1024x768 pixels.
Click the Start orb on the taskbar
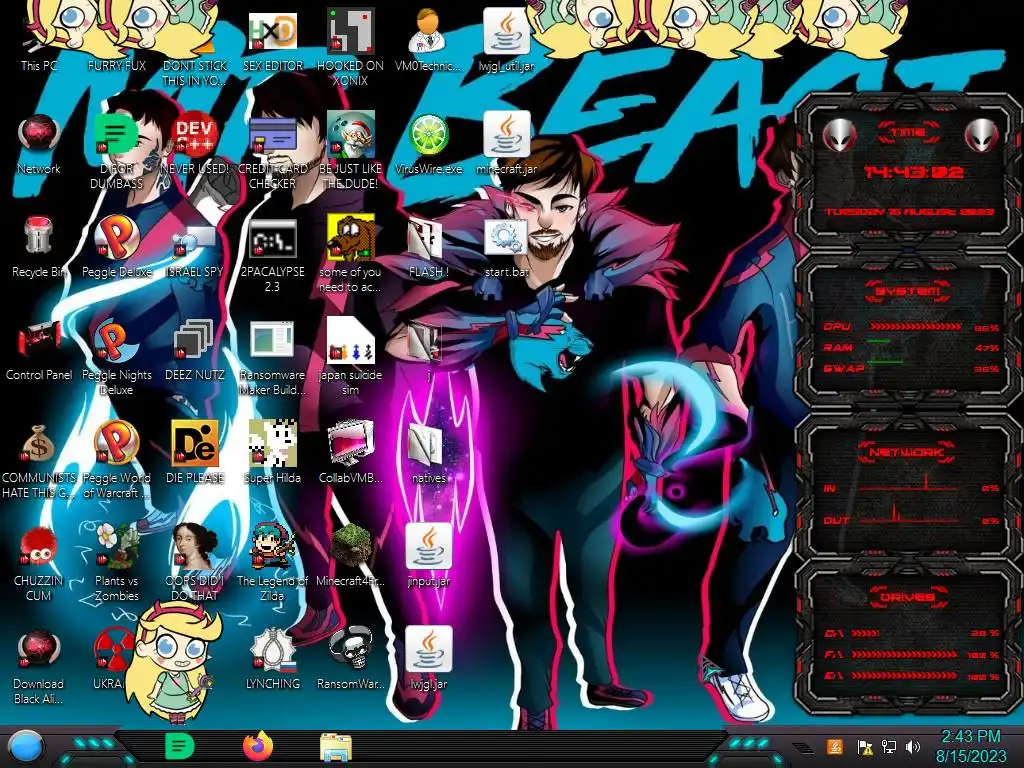pos(26,747)
